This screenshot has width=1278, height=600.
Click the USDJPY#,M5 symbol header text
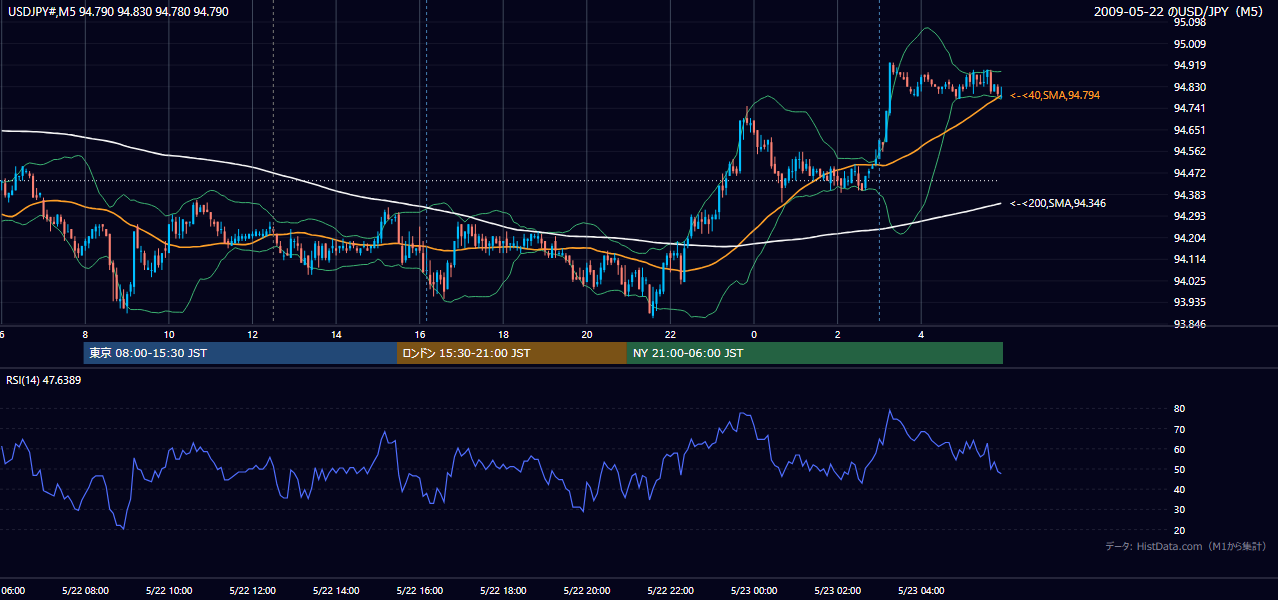point(116,12)
